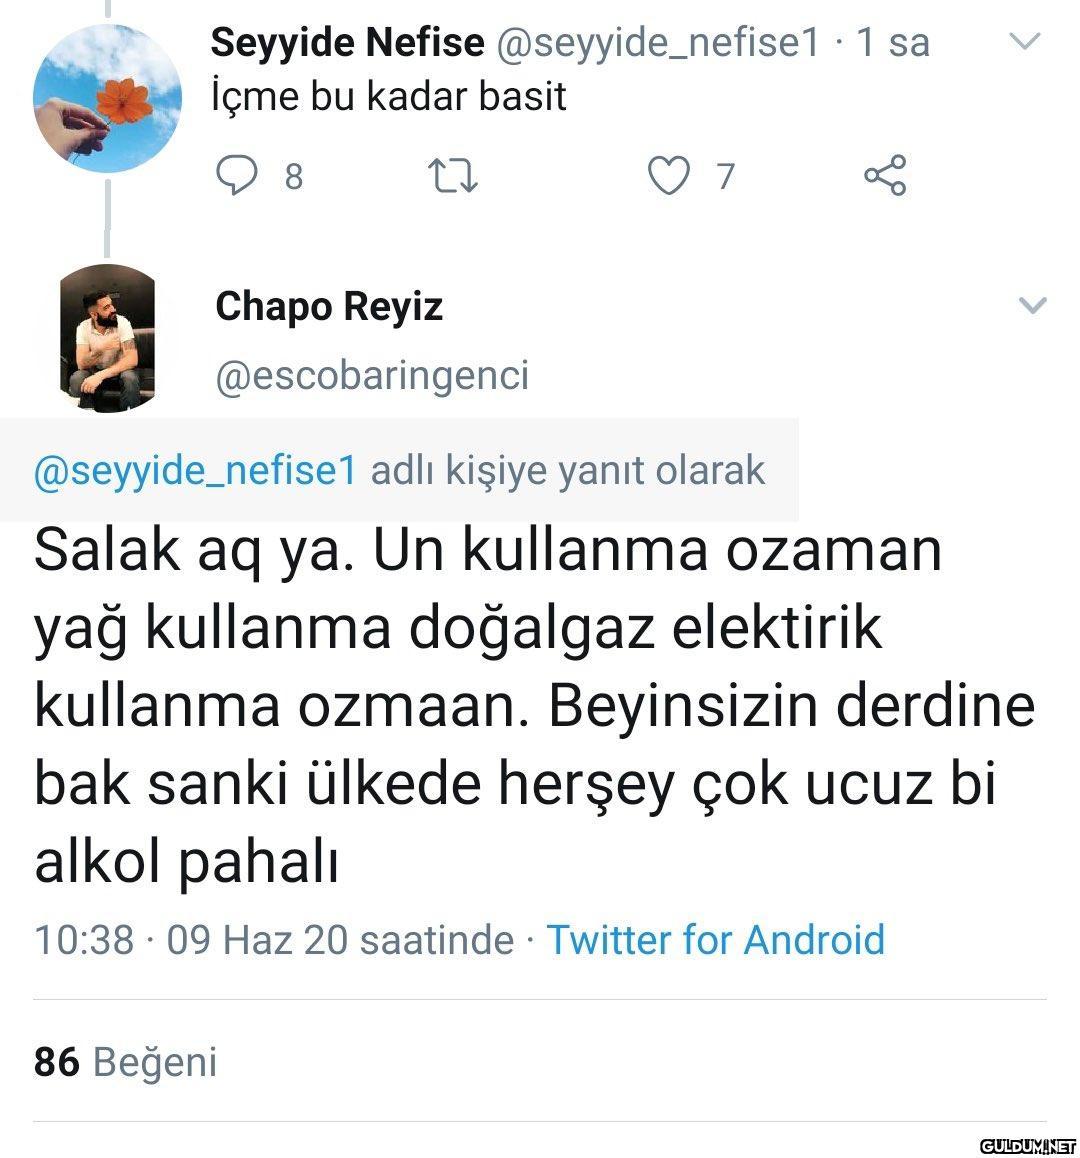
Task: Open the dropdown arrow beside Chapo Reyiz
Action: (x=1031, y=305)
